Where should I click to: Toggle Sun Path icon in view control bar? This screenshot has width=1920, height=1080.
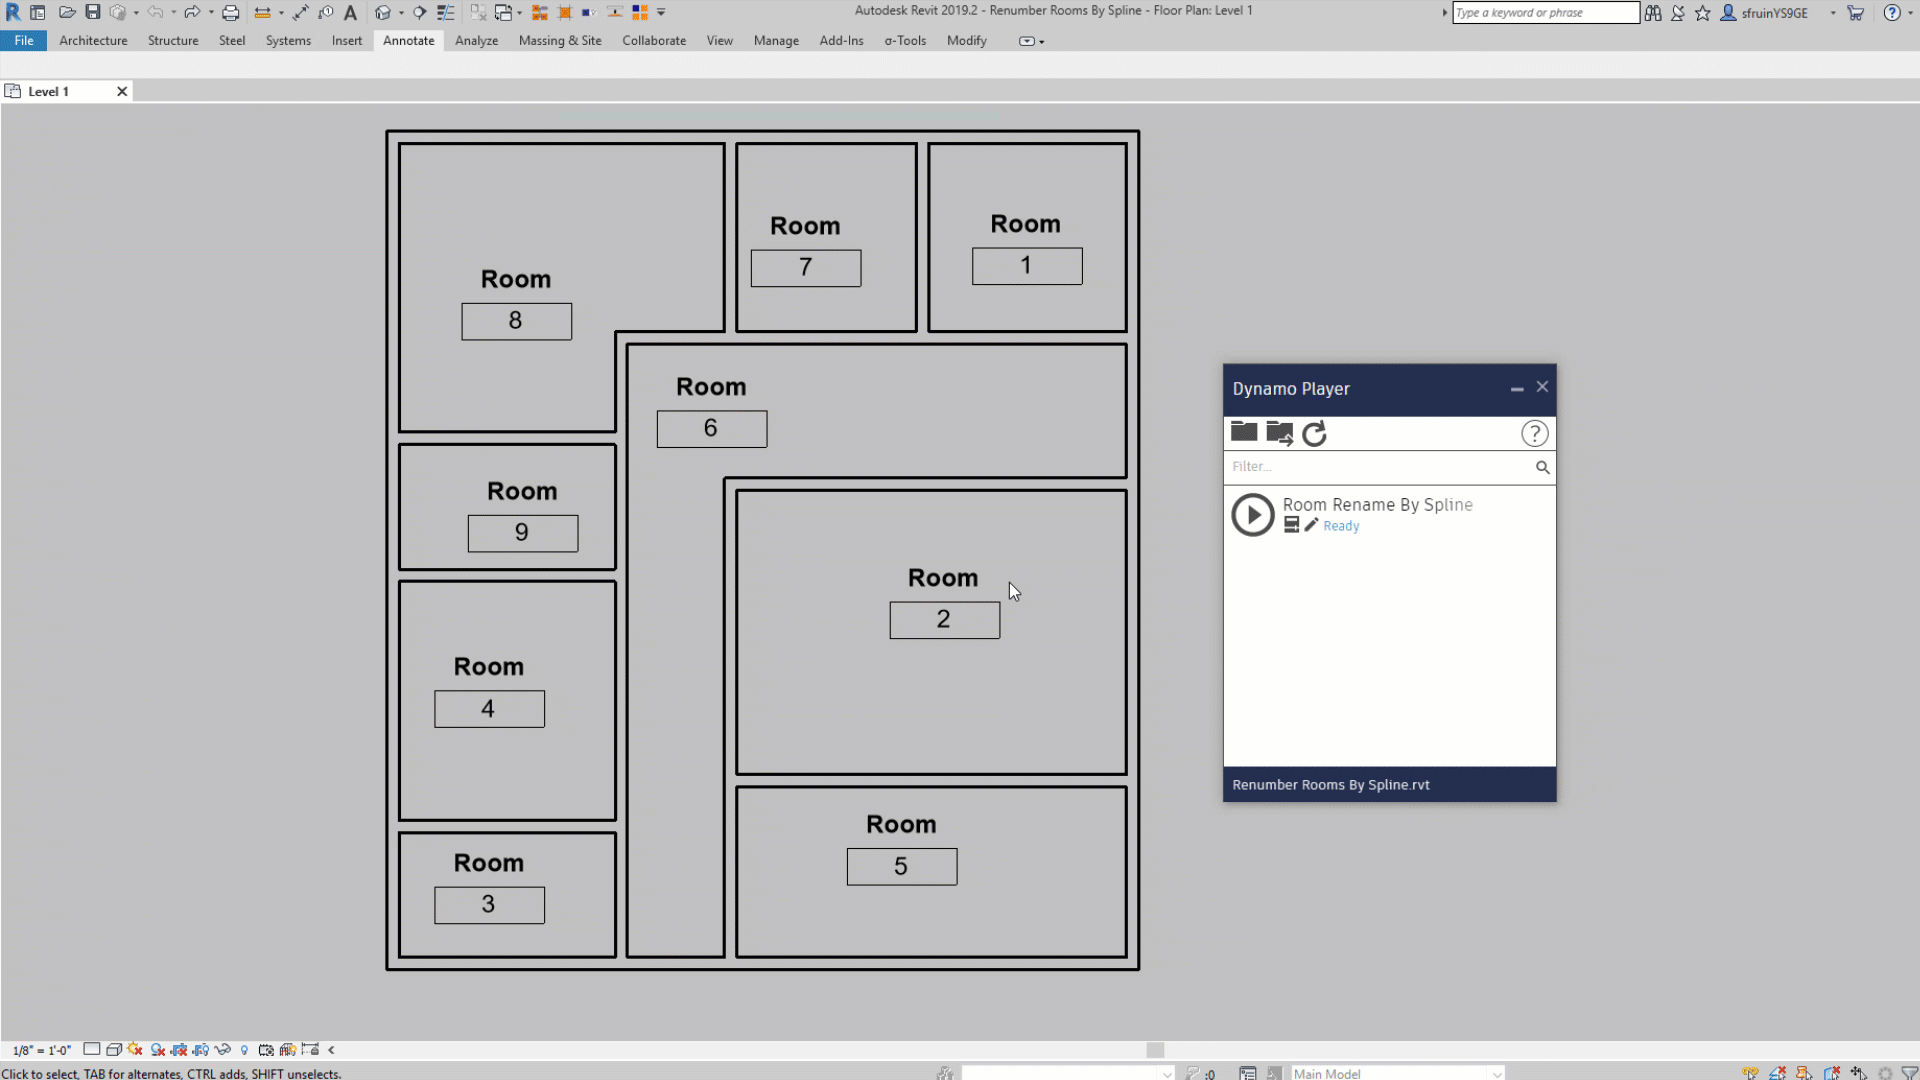click(x=135, y=1049)
